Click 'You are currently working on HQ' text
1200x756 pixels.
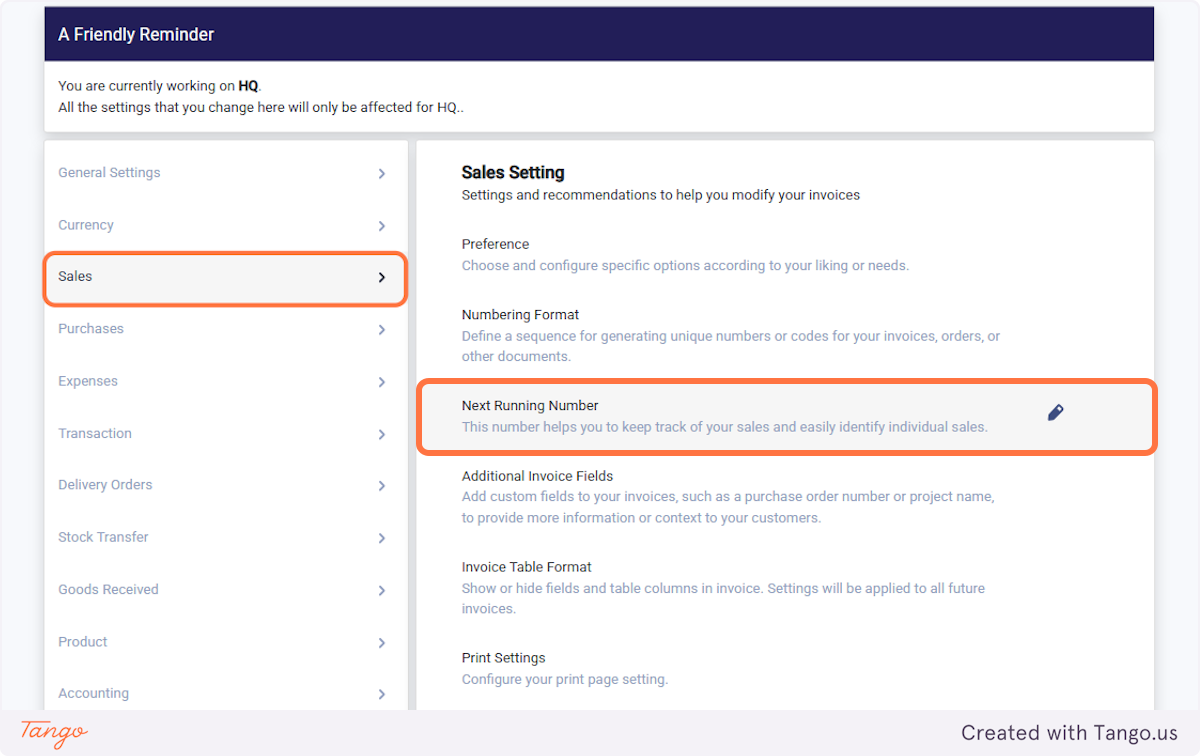159,86
